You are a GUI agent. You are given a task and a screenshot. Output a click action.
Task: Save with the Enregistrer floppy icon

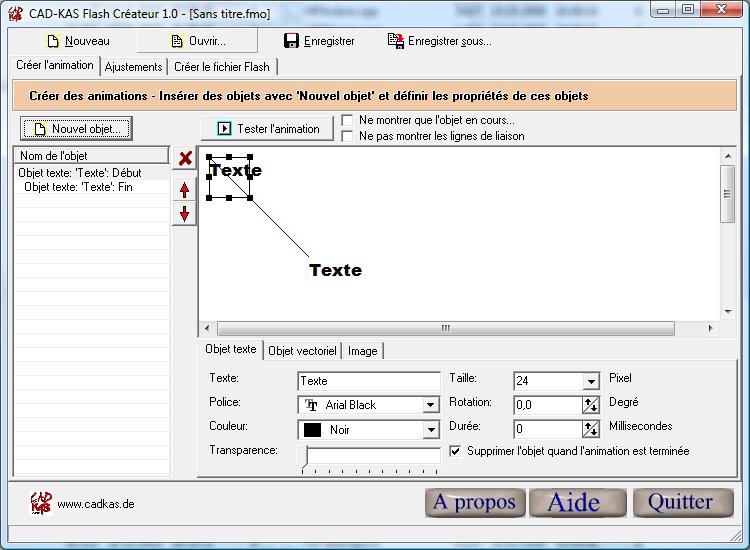[319, 41]
